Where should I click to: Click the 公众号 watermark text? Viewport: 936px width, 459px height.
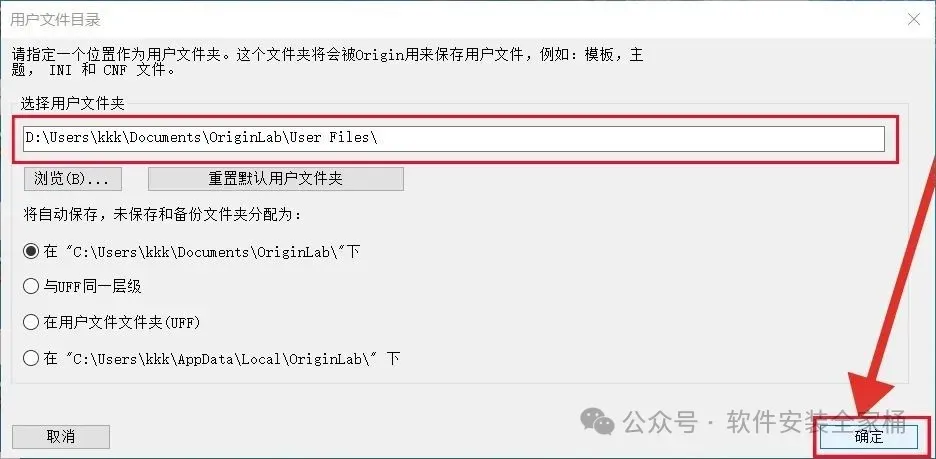click(x=660, y=422)
